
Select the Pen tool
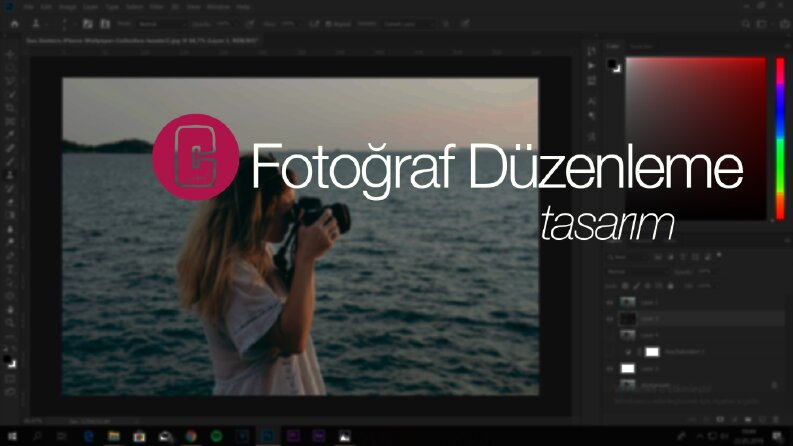[10, 256]
